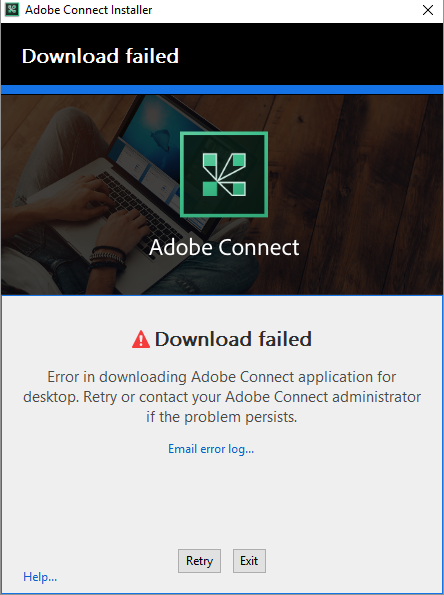The image size is (444, 595).
Task: Close the Adobe Connect Installer window
Action: click(x=428, y=10)
